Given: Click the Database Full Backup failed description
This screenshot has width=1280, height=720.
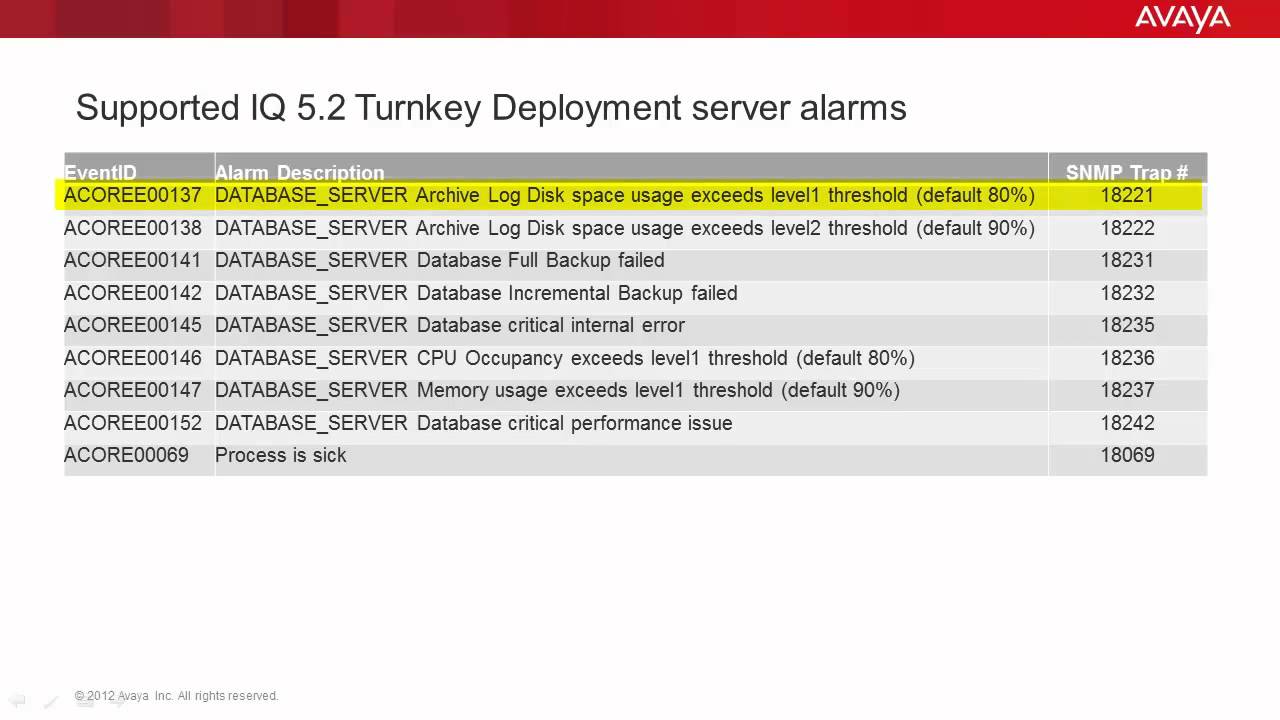Looking at the screenshot, I should click(440, 260).
